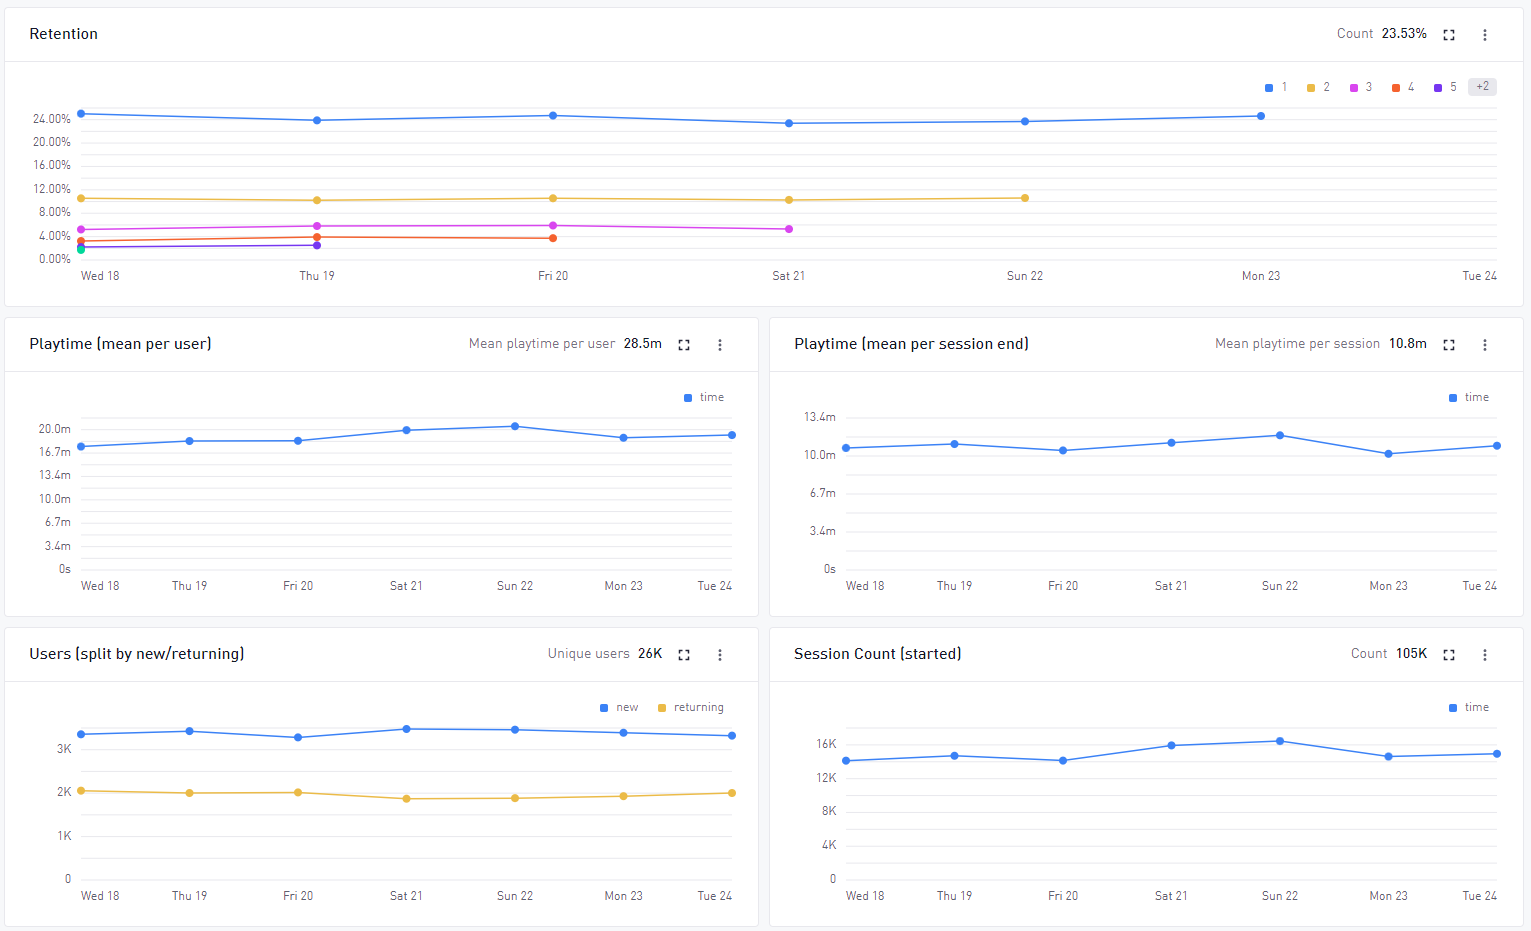The width and height of the screenshot is (1531, 931).
Task: Click the Retention panel title
Action: coord(64,34)
